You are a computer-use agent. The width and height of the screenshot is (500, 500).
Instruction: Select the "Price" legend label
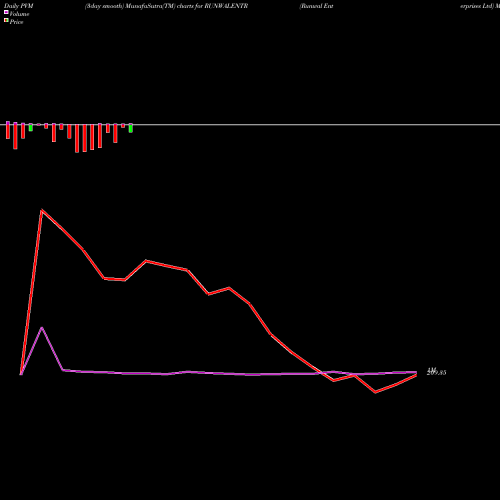pyautogui.click(x=16, y=22)
